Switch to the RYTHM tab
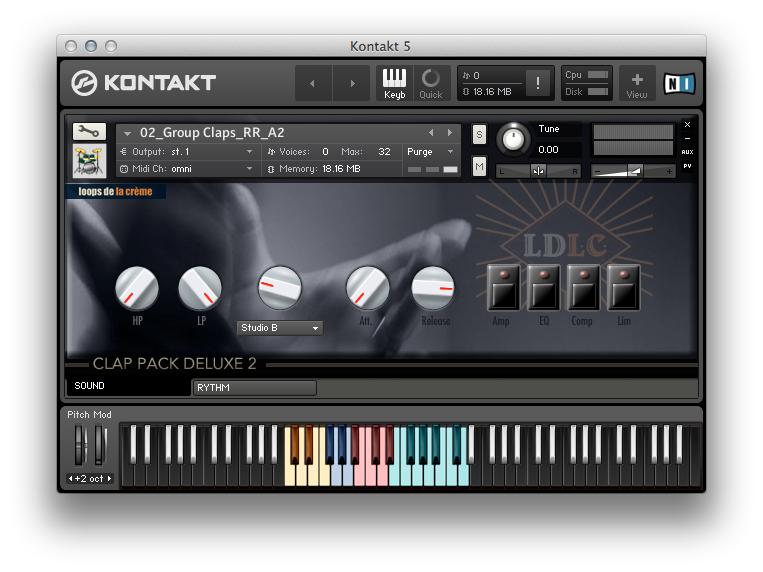Viewport: 763px width, 572px height. (254, 388)
